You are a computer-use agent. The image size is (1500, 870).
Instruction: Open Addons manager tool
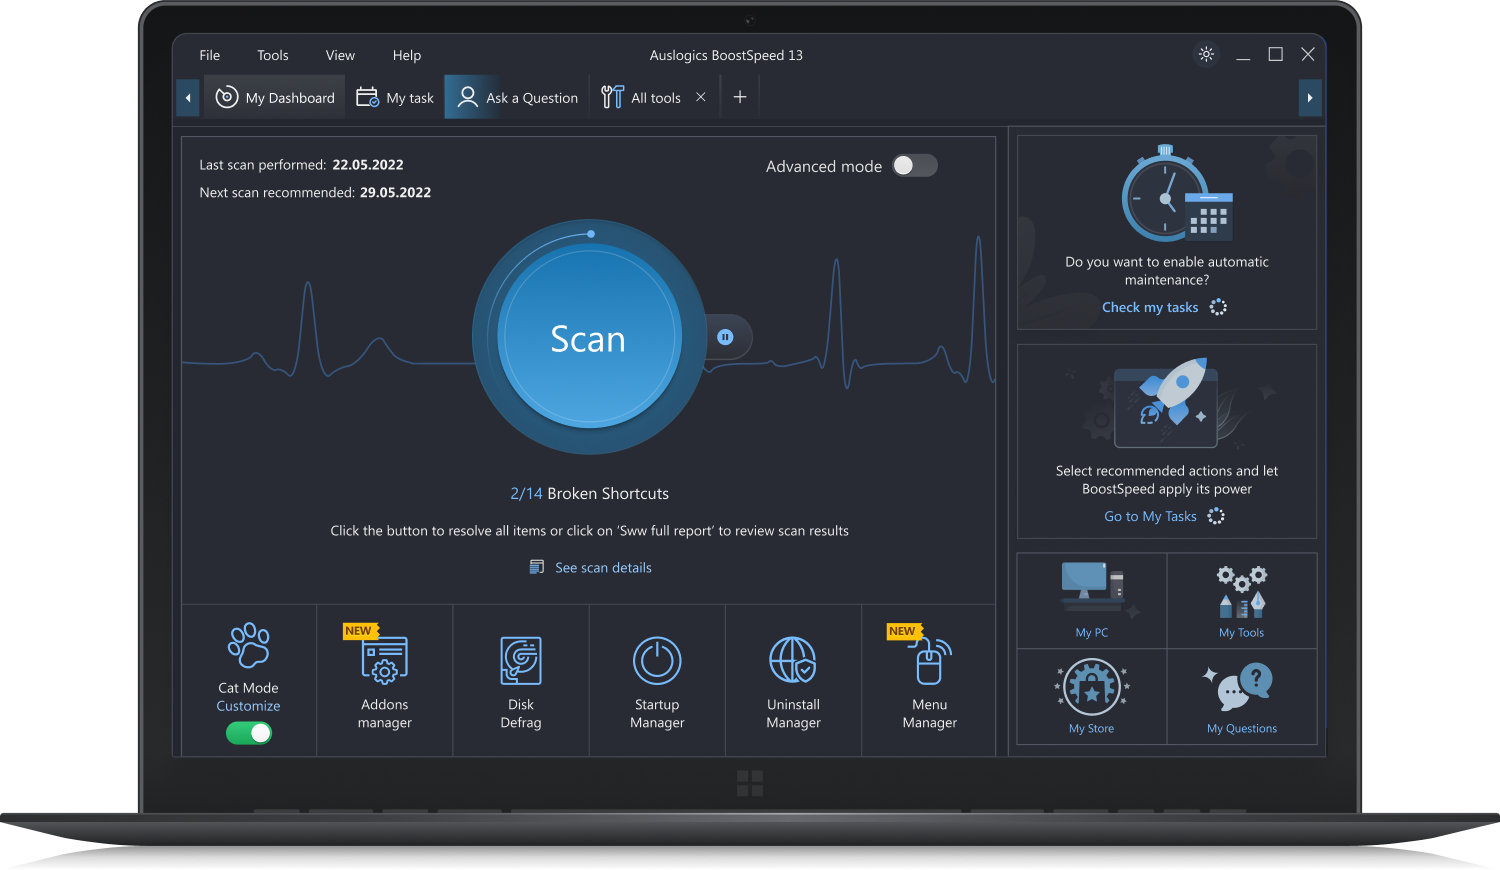[x=385, y=680]
